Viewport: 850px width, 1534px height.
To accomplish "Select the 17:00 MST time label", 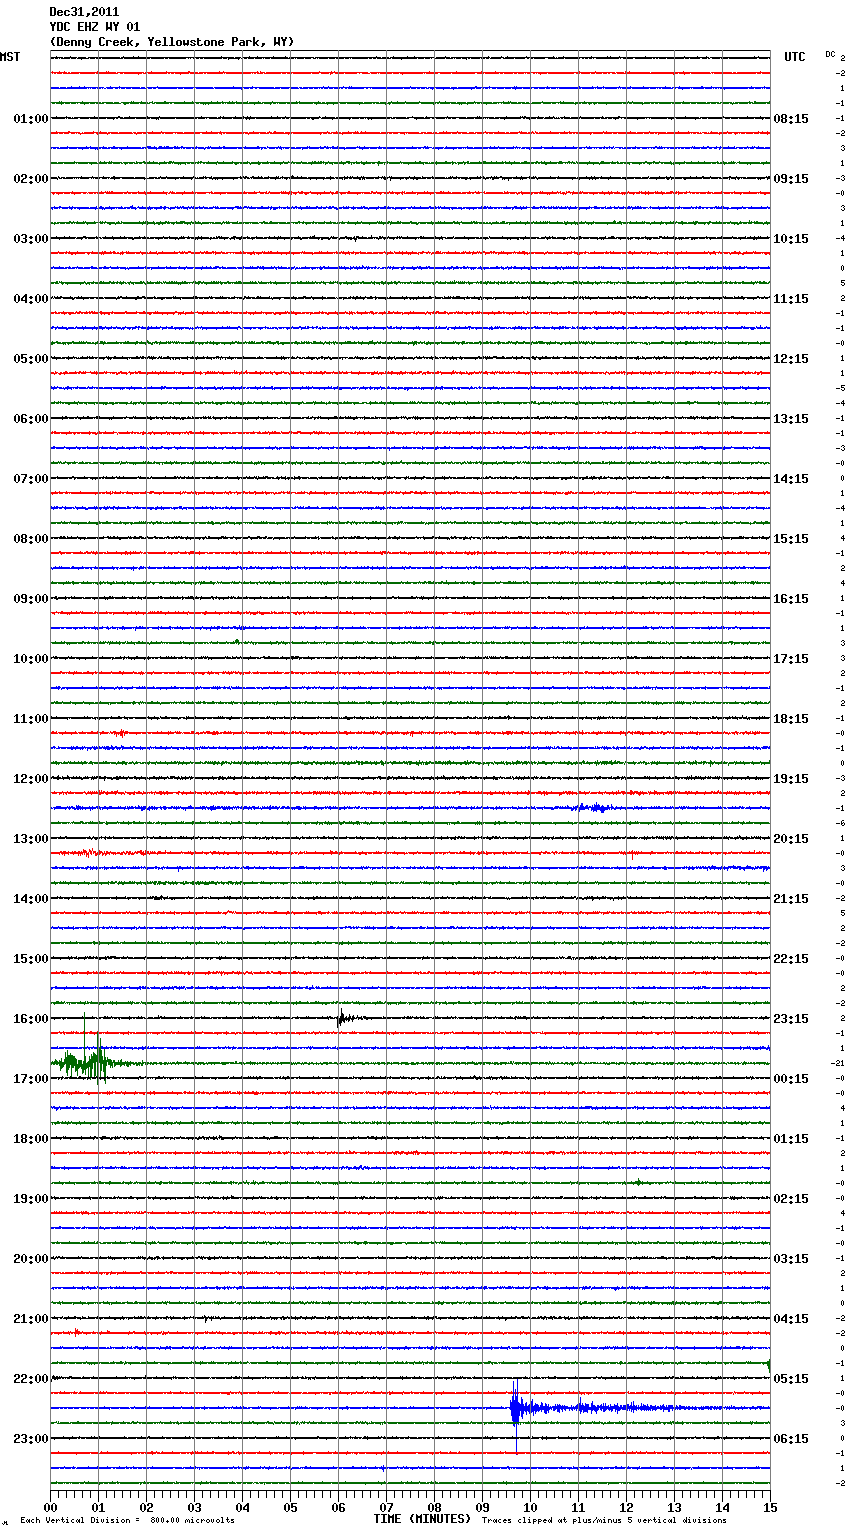I will pyautogui.click(x=31, y=1079).
